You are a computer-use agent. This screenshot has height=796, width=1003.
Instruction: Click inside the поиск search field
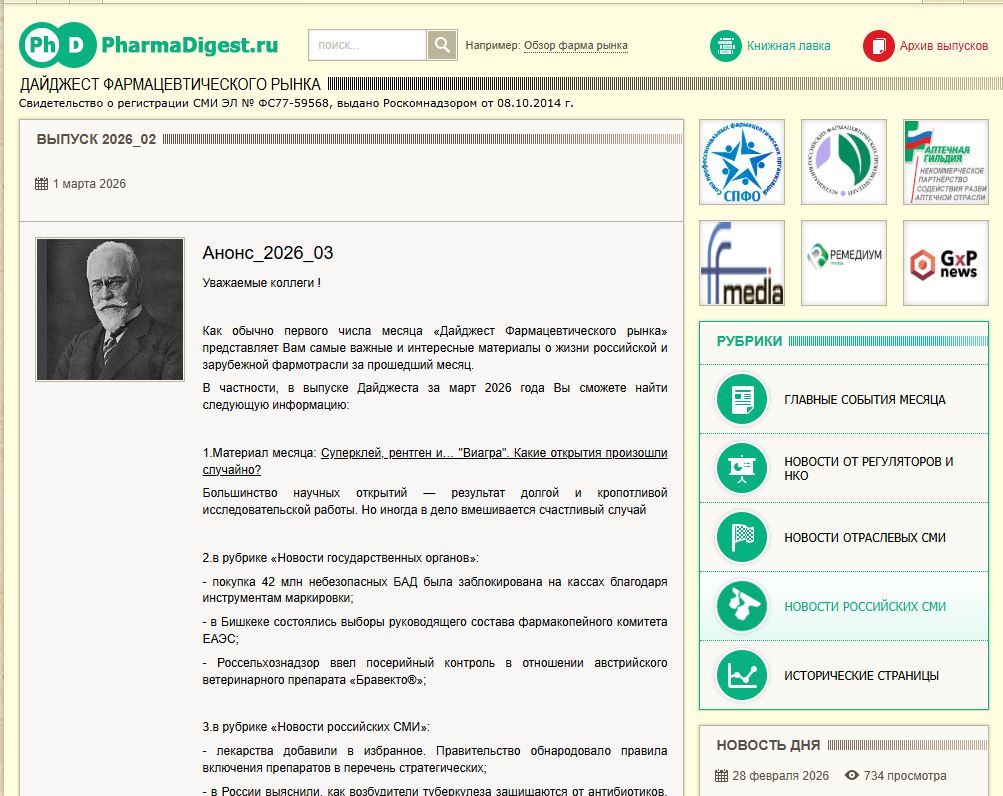tap(365, 45)
